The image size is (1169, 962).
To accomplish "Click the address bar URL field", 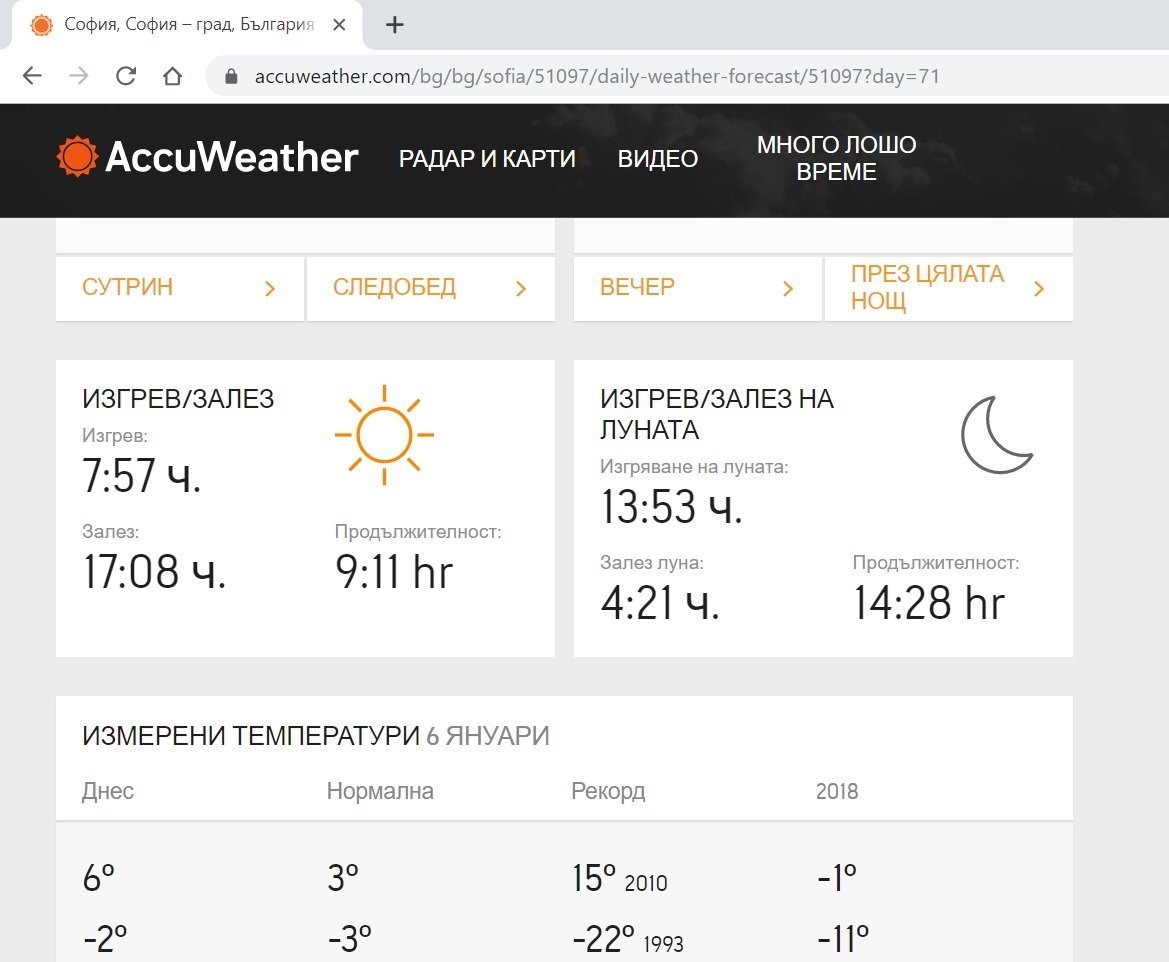I will click(x=597, y=77).
